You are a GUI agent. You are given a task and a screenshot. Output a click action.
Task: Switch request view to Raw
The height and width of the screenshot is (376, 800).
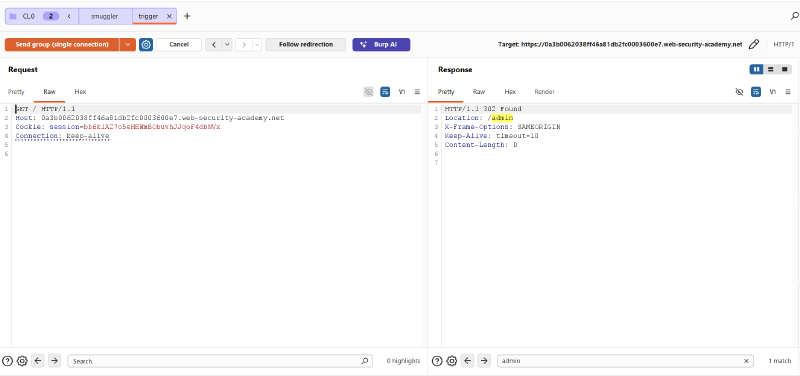tap(49, 92)
